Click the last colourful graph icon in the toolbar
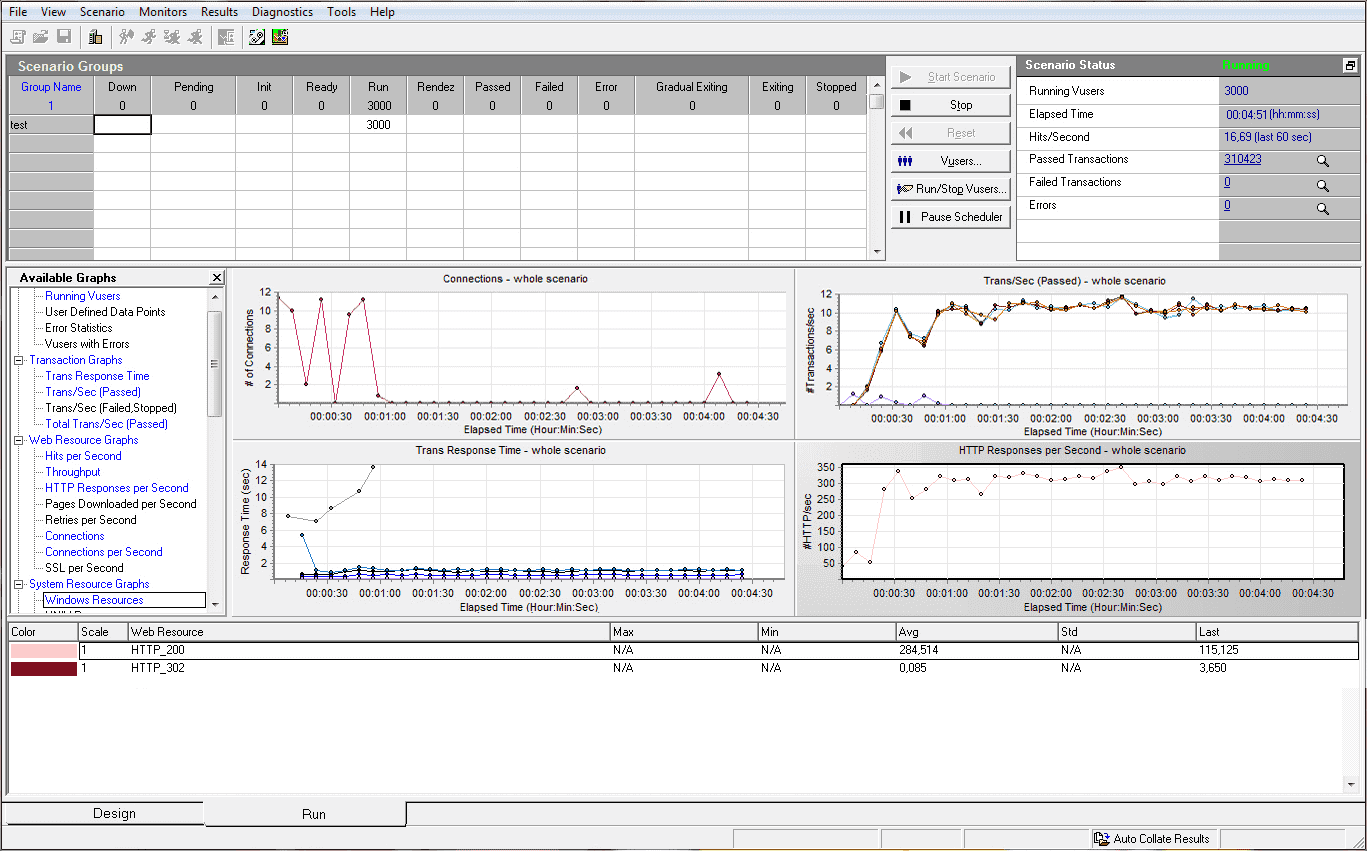Image resolution: width=1367 pixels, height=851 pixels. [280, 37]
